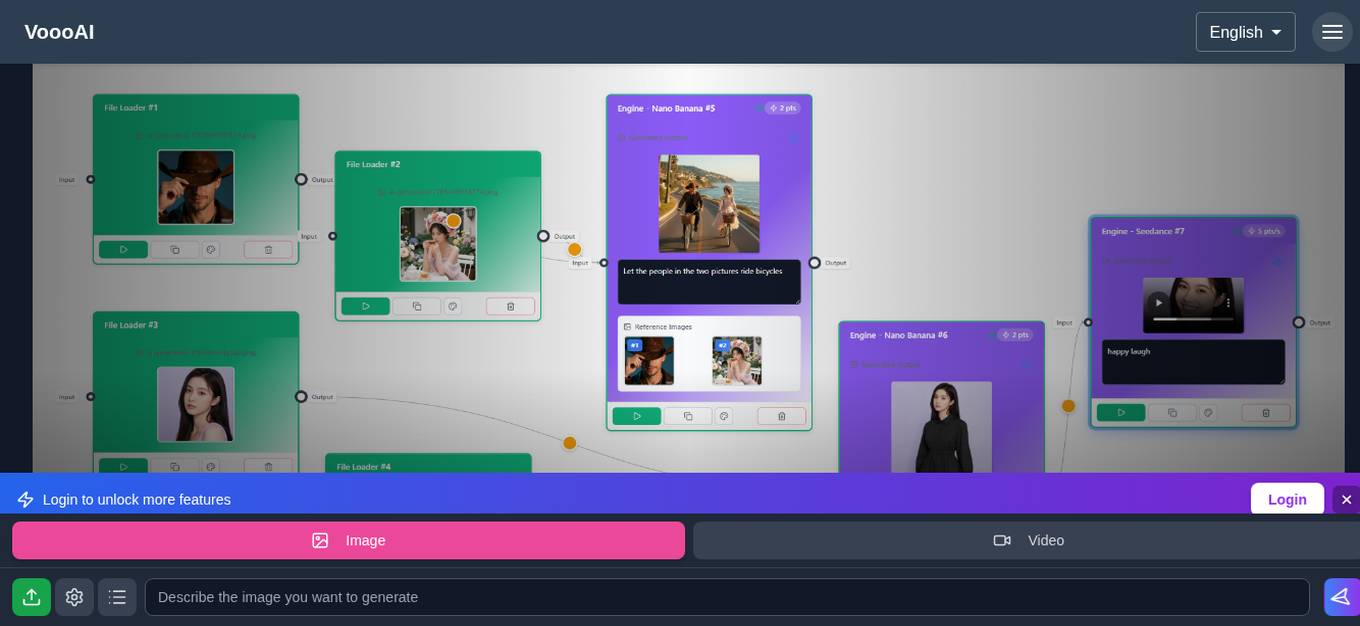Run the File Loader #1 node with its play button

[x=124, y=249]
